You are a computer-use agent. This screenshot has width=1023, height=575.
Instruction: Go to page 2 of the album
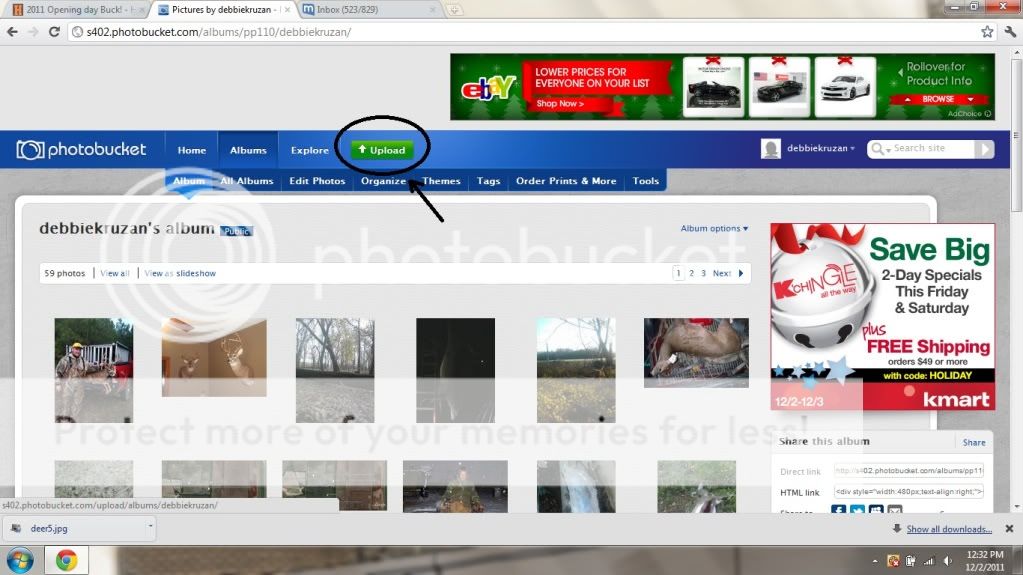(x=691, y=273)
